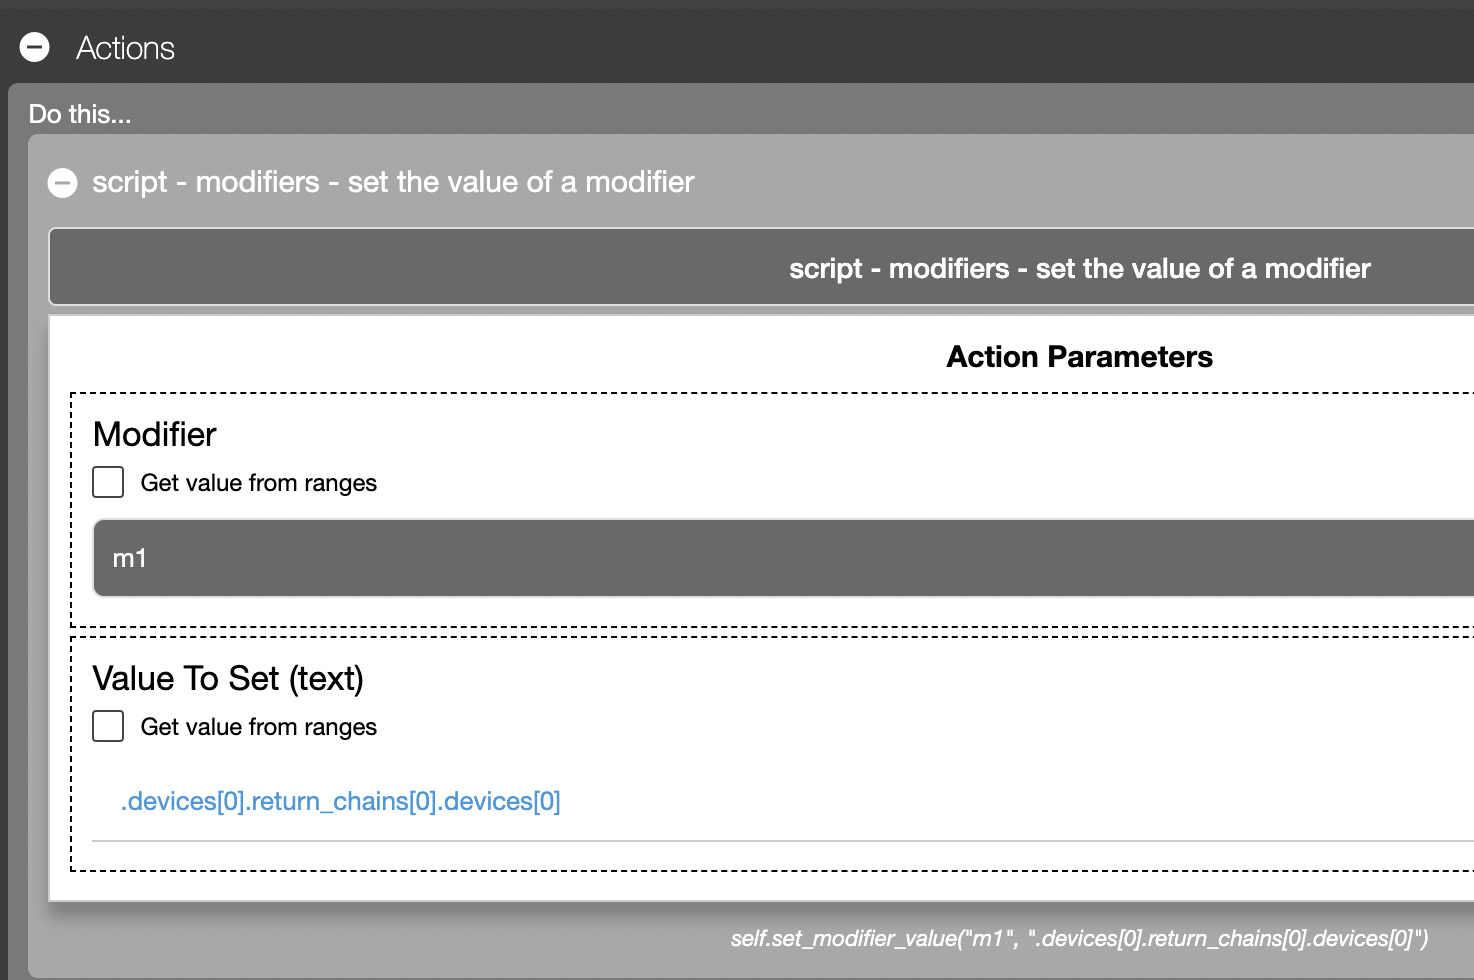This screenshot has height=980, width=1474.
Task: Collapse the Actions section with minus icon
Action: click(x=35, y=47)
